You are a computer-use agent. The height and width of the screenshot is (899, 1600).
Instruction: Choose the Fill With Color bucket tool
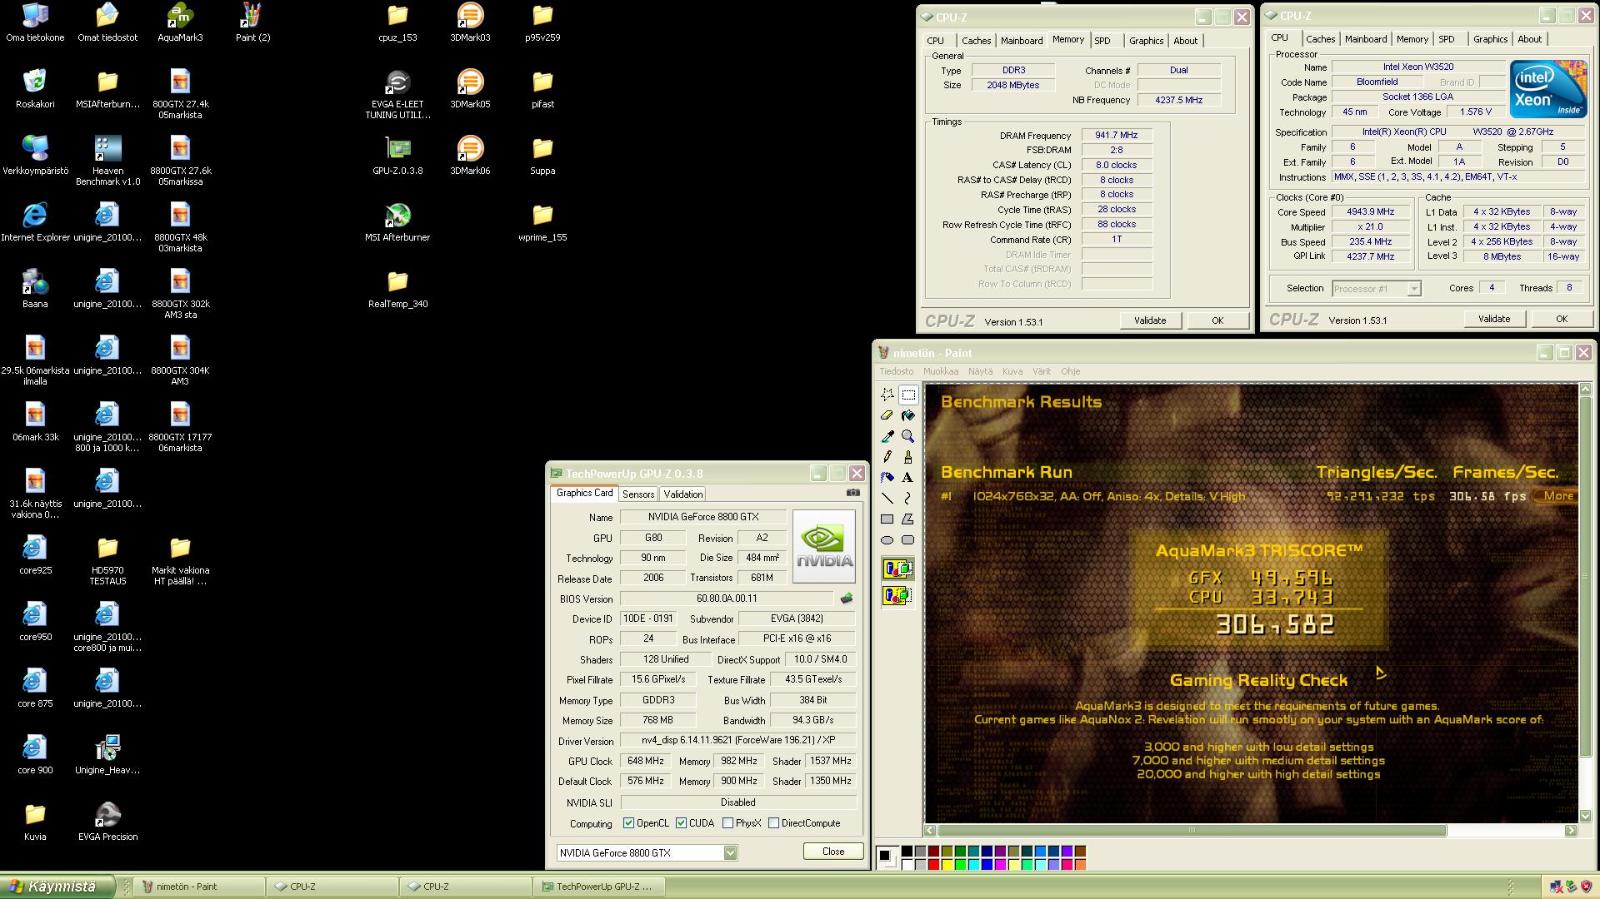tap(908, 415)
